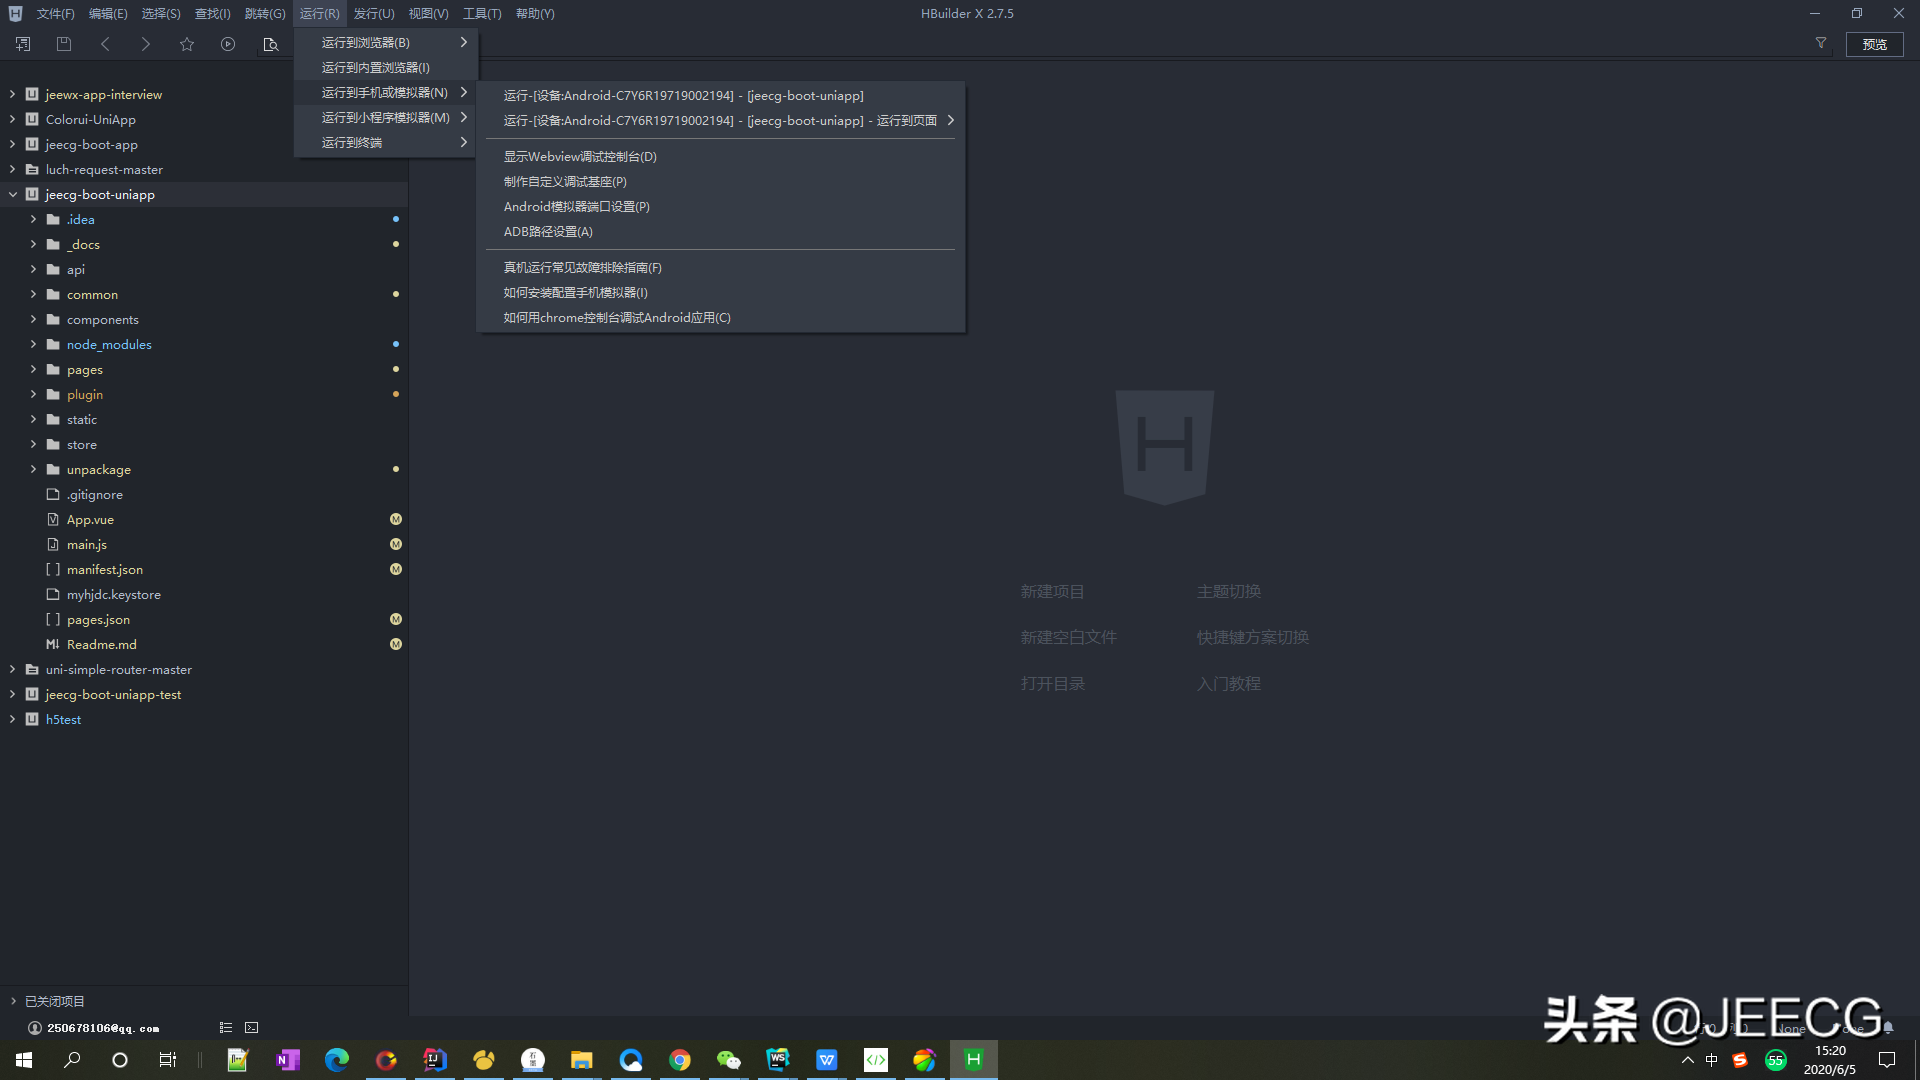The height and width of the screenshot is (1080, 1920).
Task: Run on Android device jeecg-boot-uniapp
Action: (720, 95)
